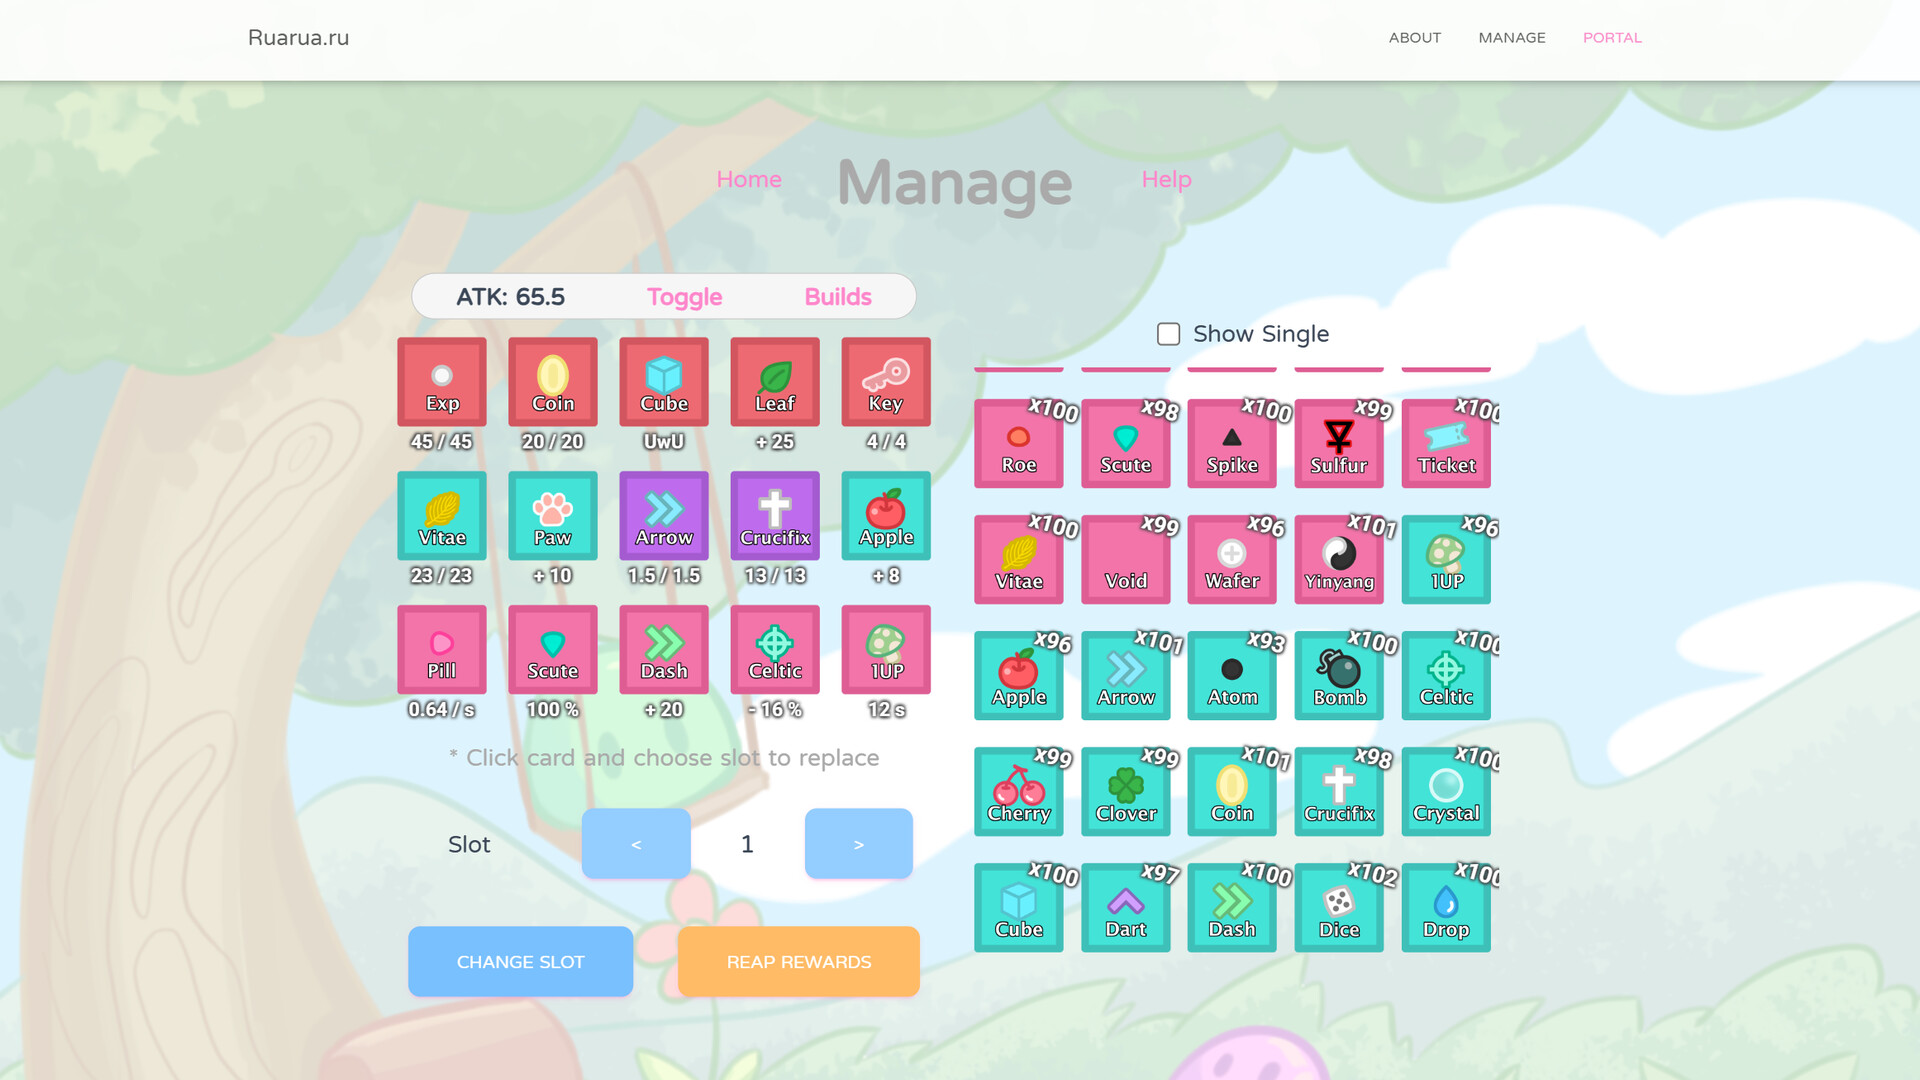This screenshot has height=1080, width=1920.
Task: Select the Key card showing 4/4
Action: [885, 381]
